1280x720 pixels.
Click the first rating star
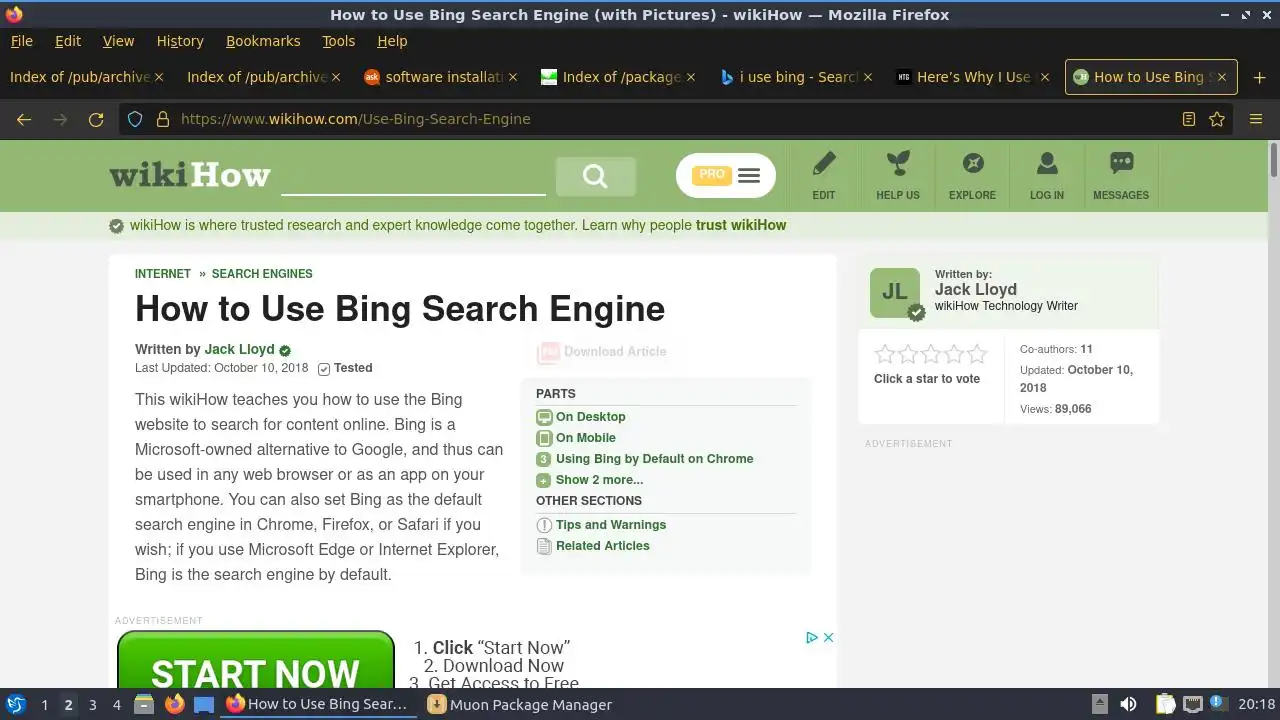pos(885,354)
